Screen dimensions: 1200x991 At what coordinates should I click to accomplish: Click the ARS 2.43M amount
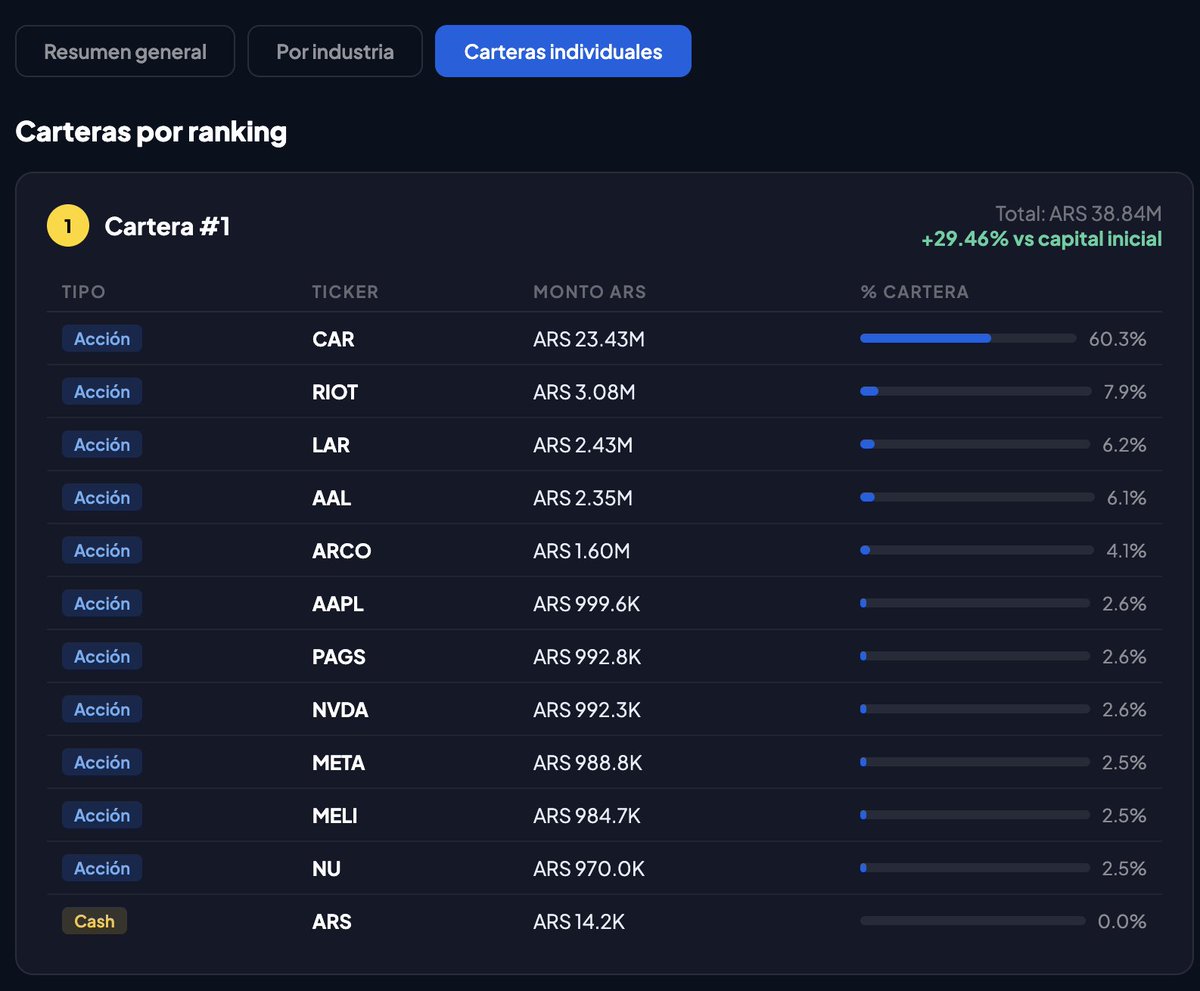pos(583,445)
